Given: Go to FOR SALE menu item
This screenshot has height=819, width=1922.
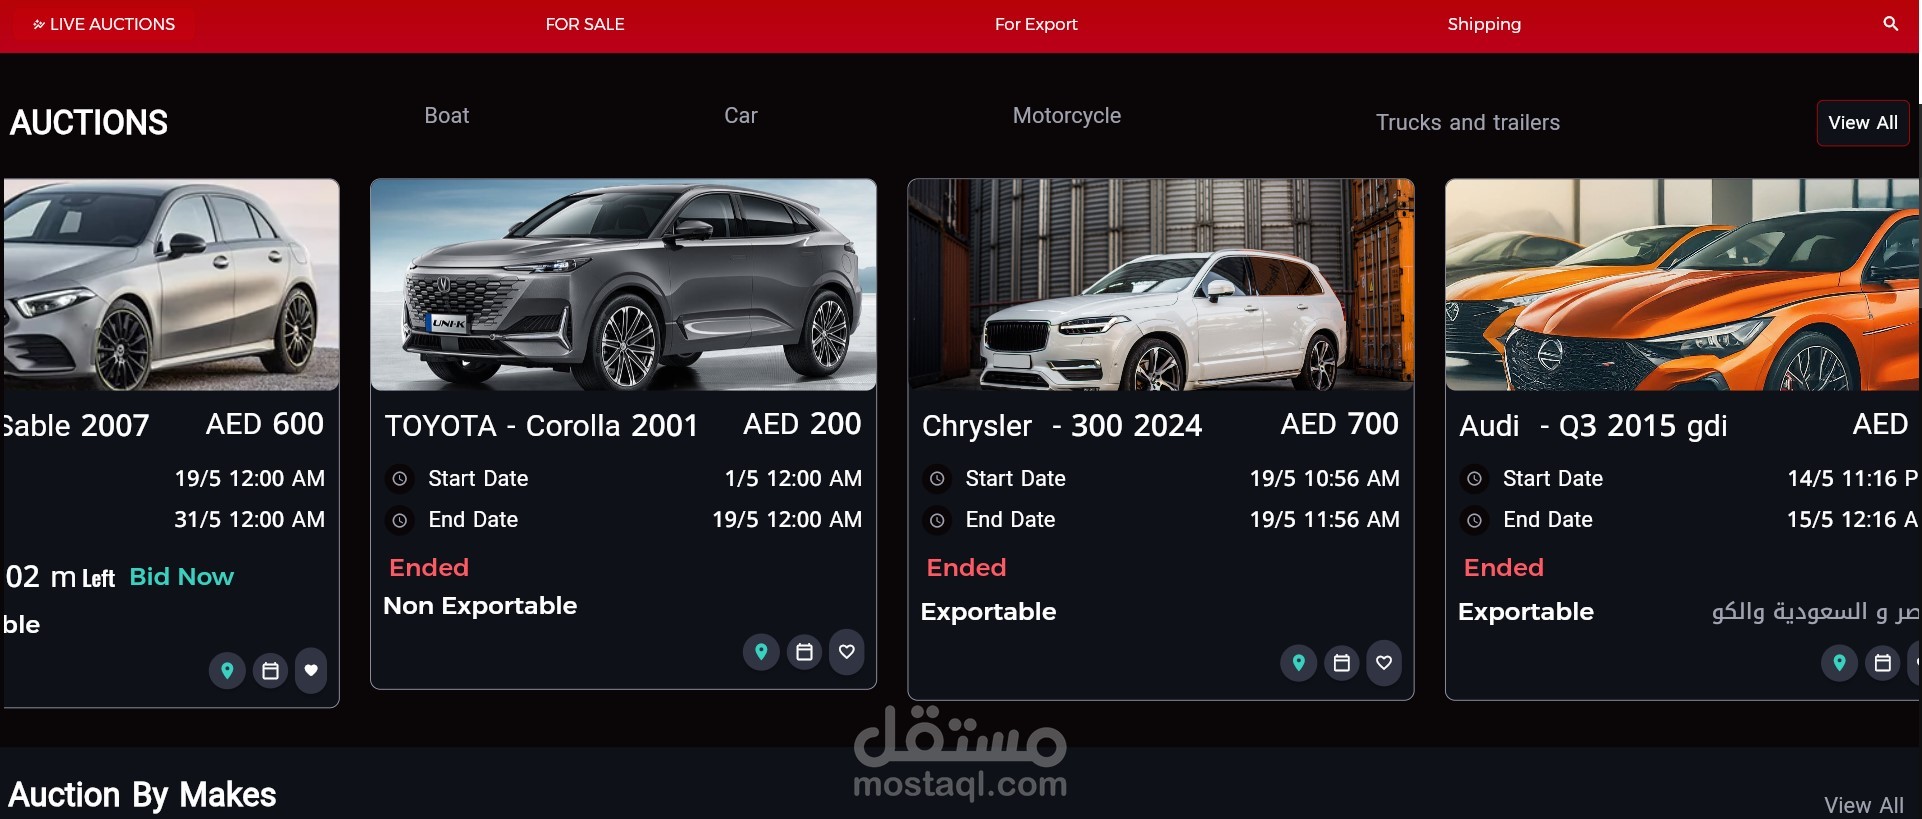Looking at the screenshot, I should click(585, 24).
